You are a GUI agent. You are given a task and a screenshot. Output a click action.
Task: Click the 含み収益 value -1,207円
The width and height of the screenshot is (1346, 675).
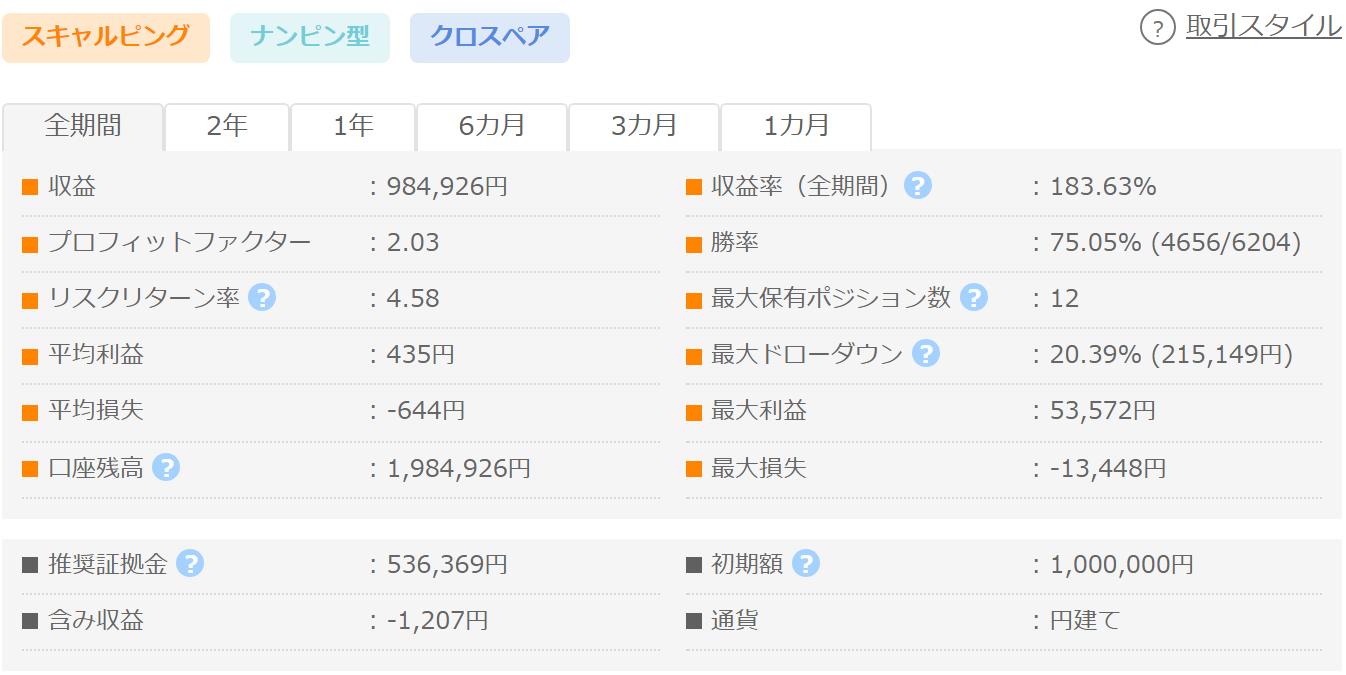pos(438,621)
